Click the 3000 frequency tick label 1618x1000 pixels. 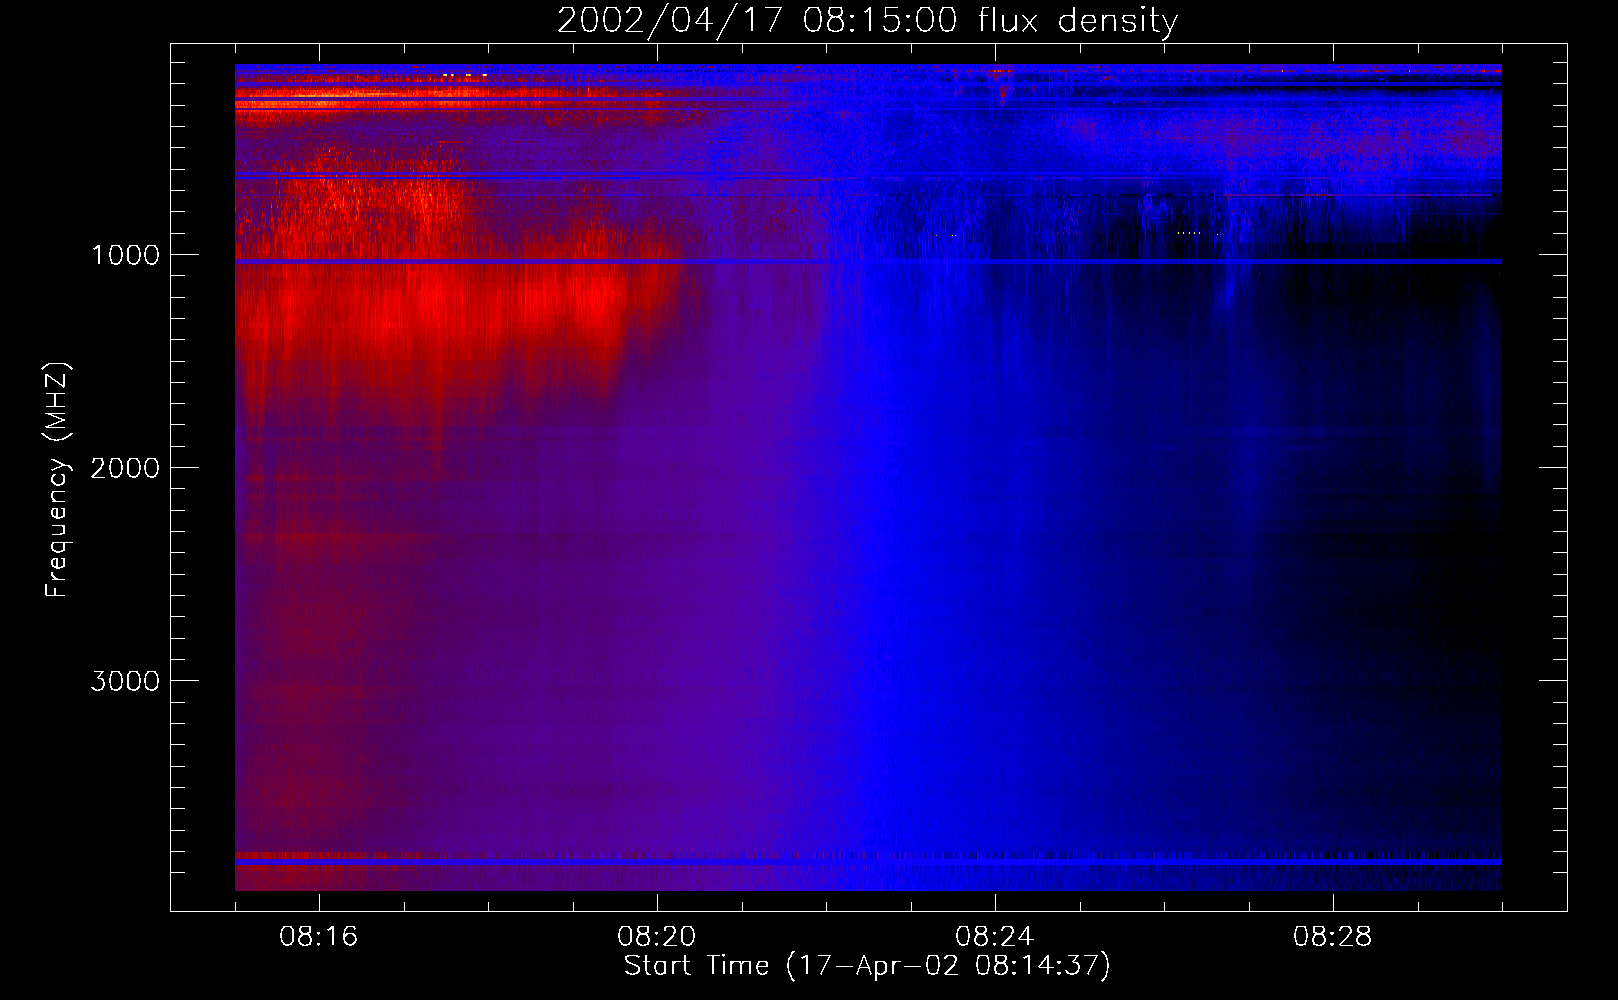click(x=125, y=681)
